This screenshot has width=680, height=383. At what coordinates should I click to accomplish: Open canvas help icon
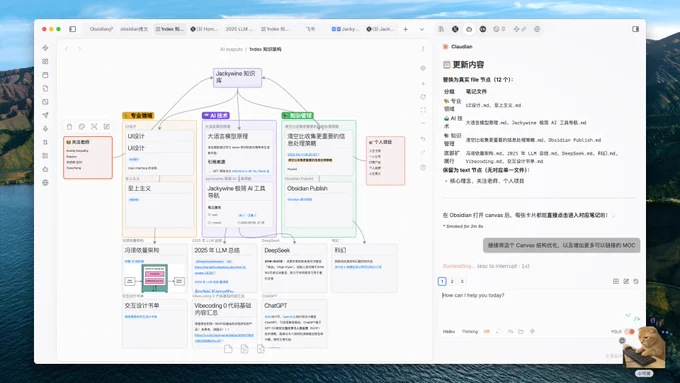coord(423,167)
